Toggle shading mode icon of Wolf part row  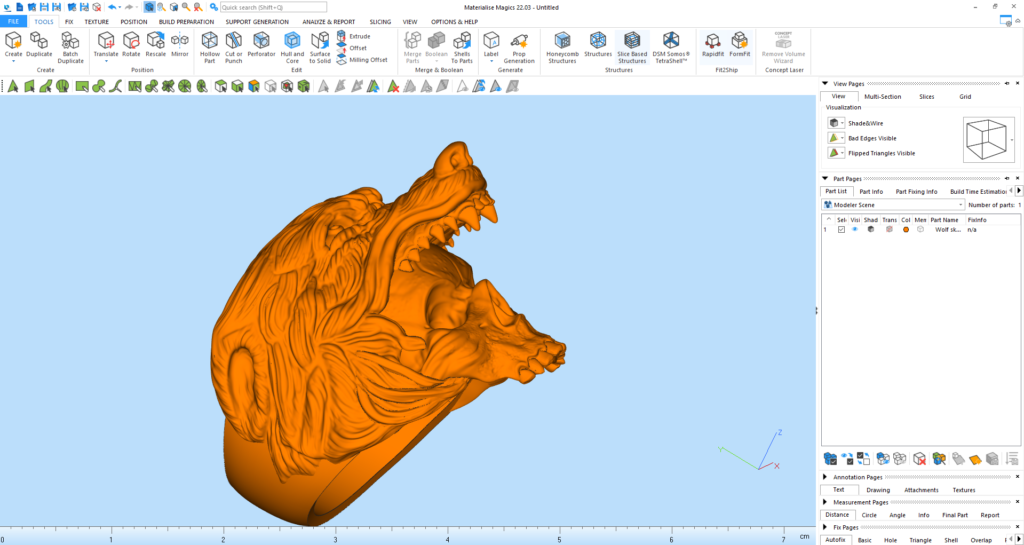[871, 230]
